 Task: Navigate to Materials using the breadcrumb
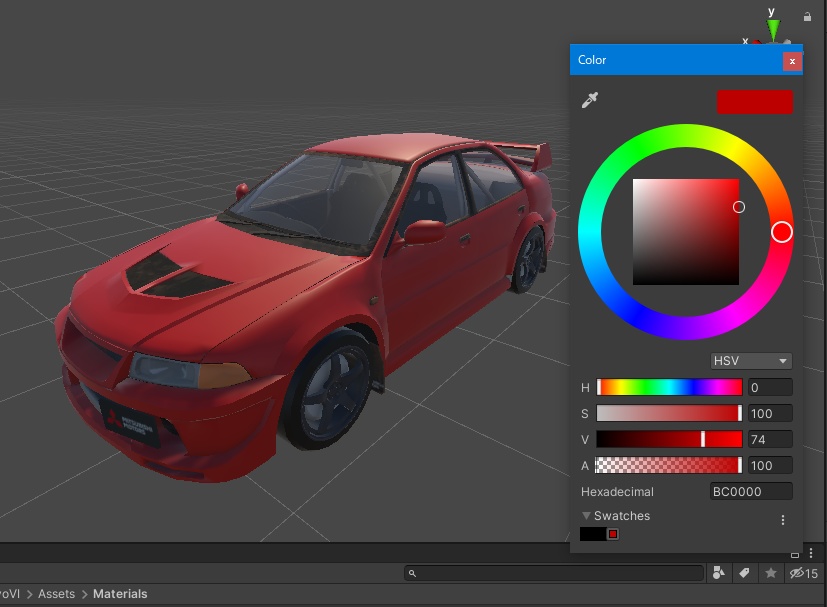click(x=120, y=593)
